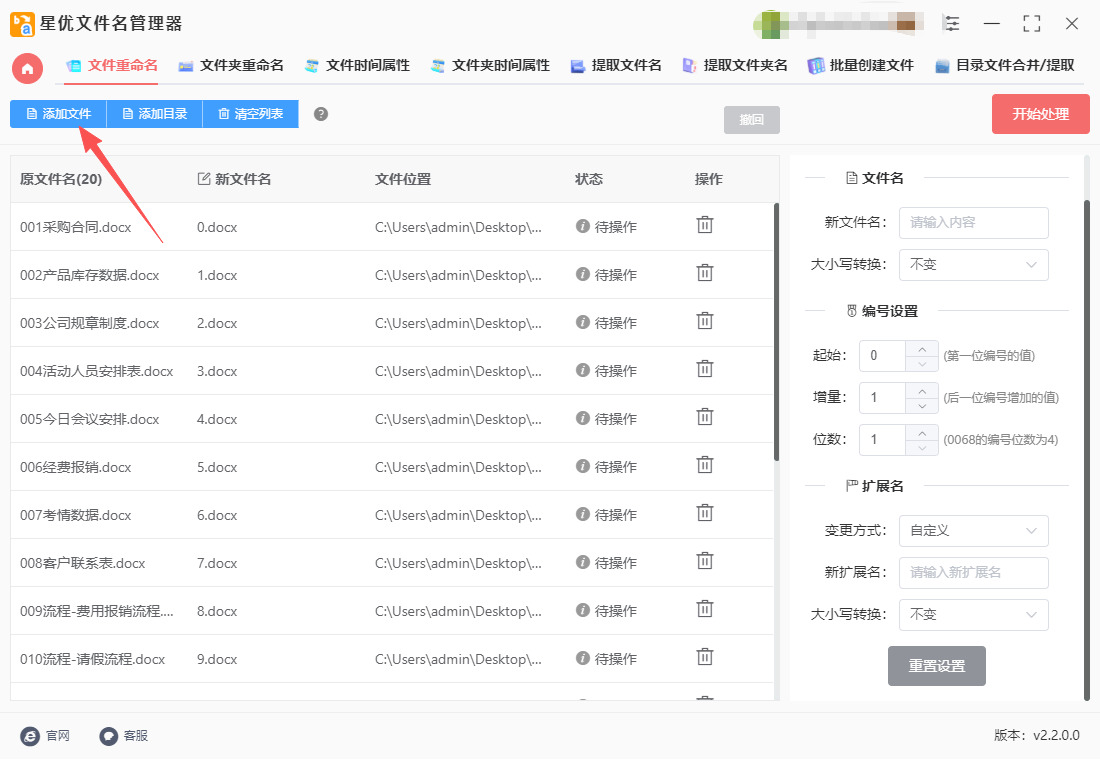Click 重置设置 reset button
Image resolution: width=1100 pixels, height=760 pixels.
pos(937,665)
